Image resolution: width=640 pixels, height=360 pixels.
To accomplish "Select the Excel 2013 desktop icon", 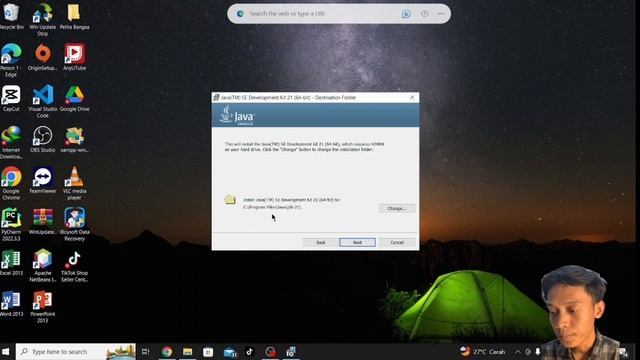I will pyautogui.click(x=11, y=263).
